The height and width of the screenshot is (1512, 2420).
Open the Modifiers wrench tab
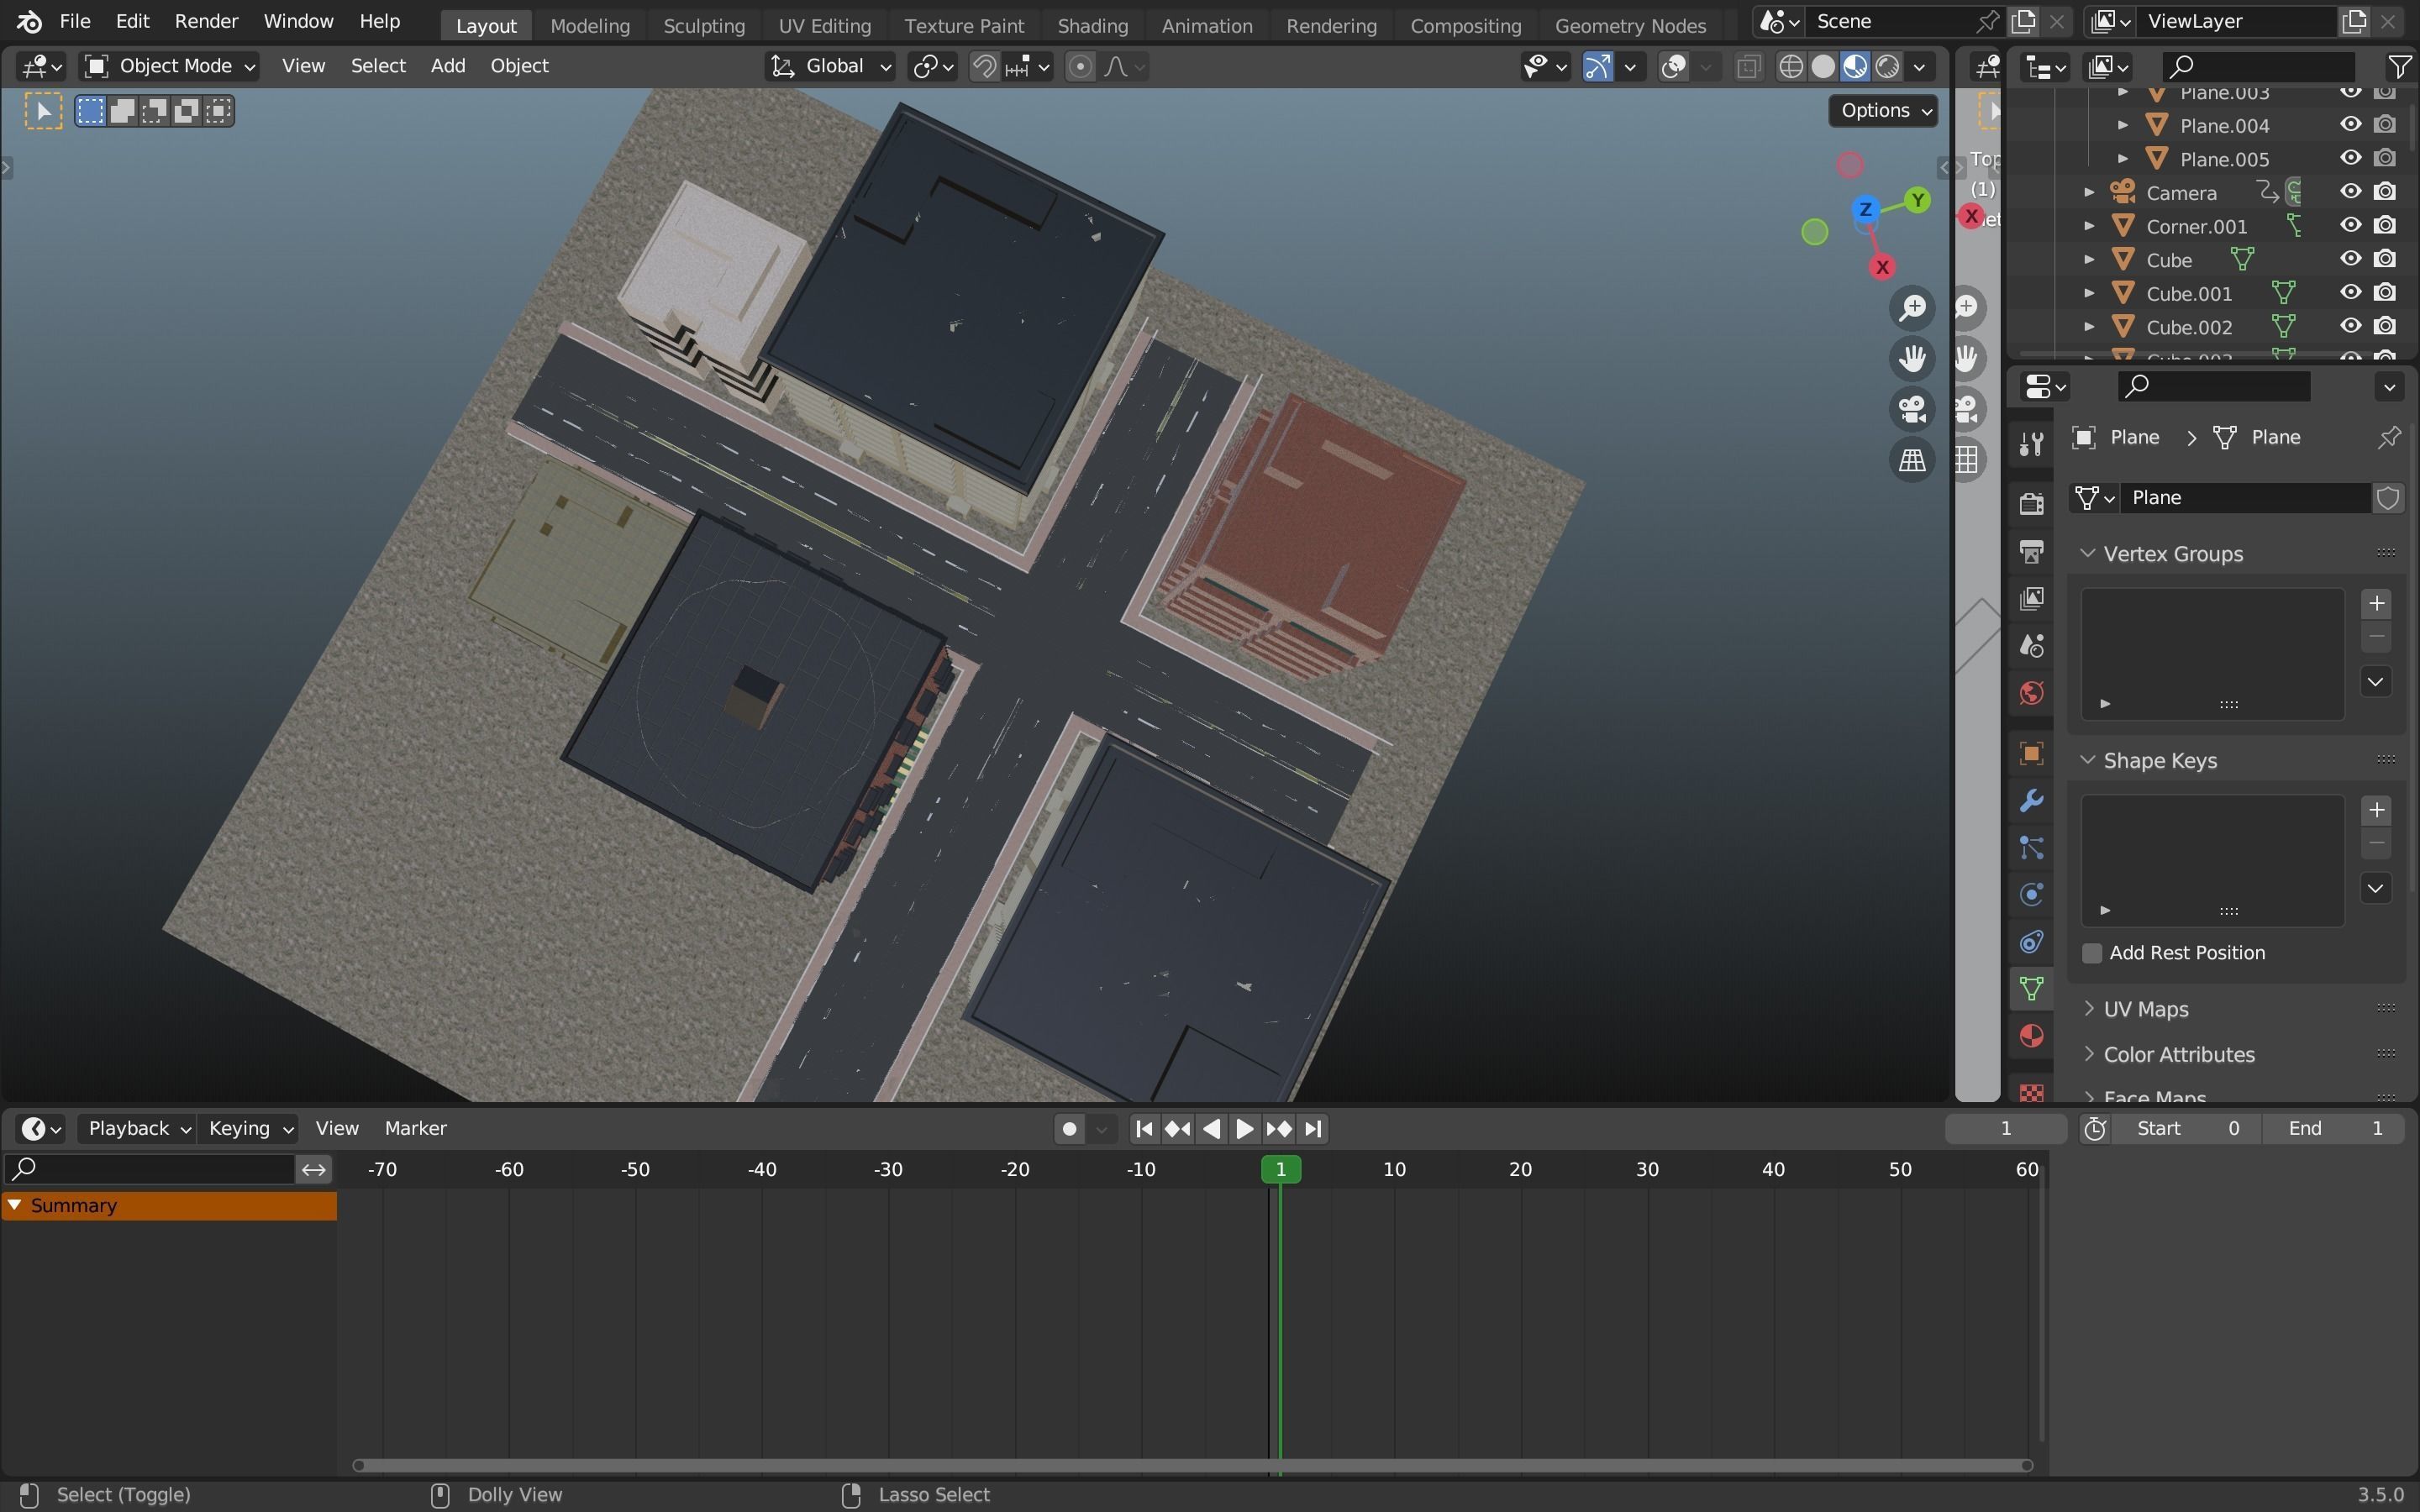[2031, 800]
